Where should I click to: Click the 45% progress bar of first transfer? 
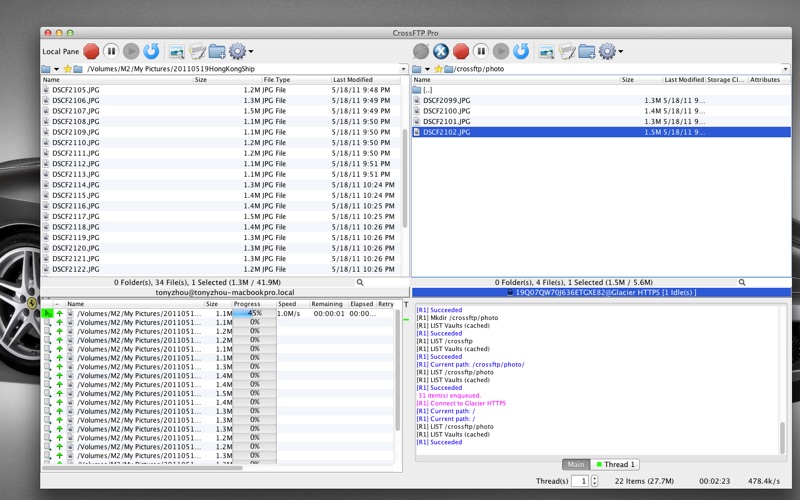254,313
